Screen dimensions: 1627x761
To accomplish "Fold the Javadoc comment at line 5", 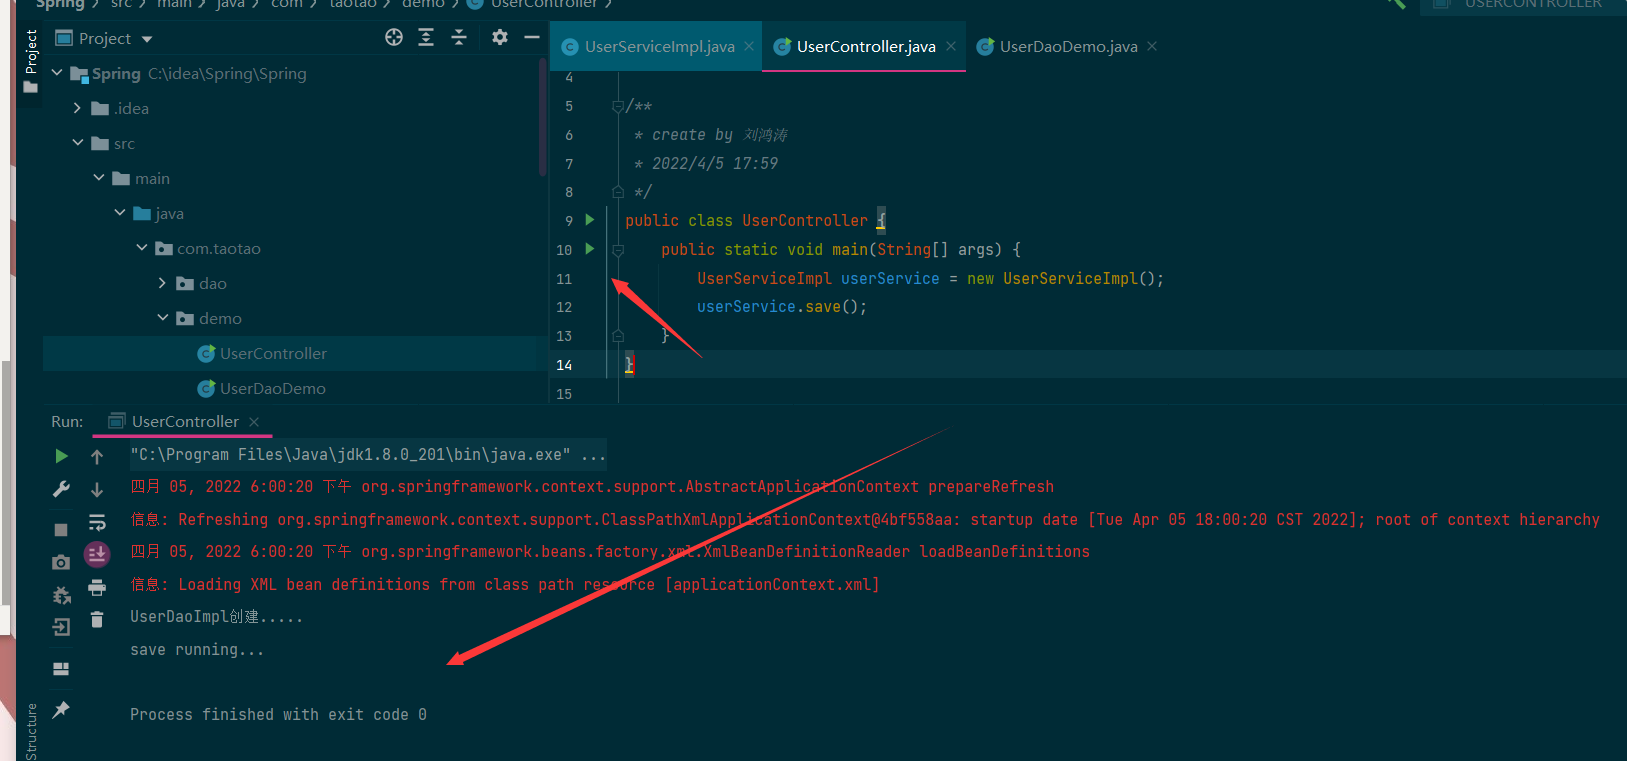I will click(x=618, y=107).
